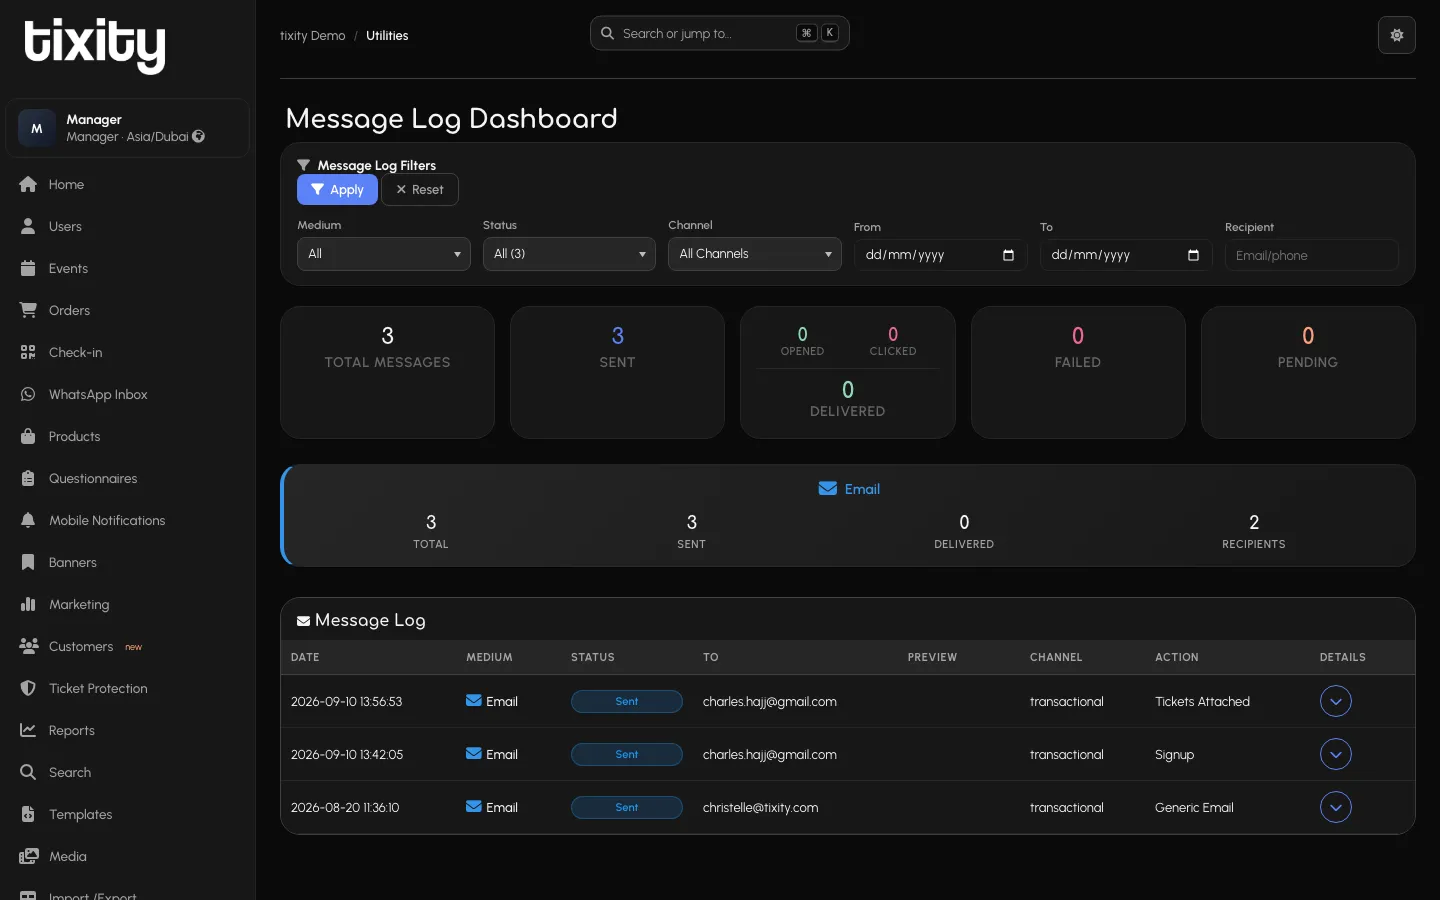The image size is (1440, 900).
Task: Click the Events calendar icon
Action: coord(28,268)
